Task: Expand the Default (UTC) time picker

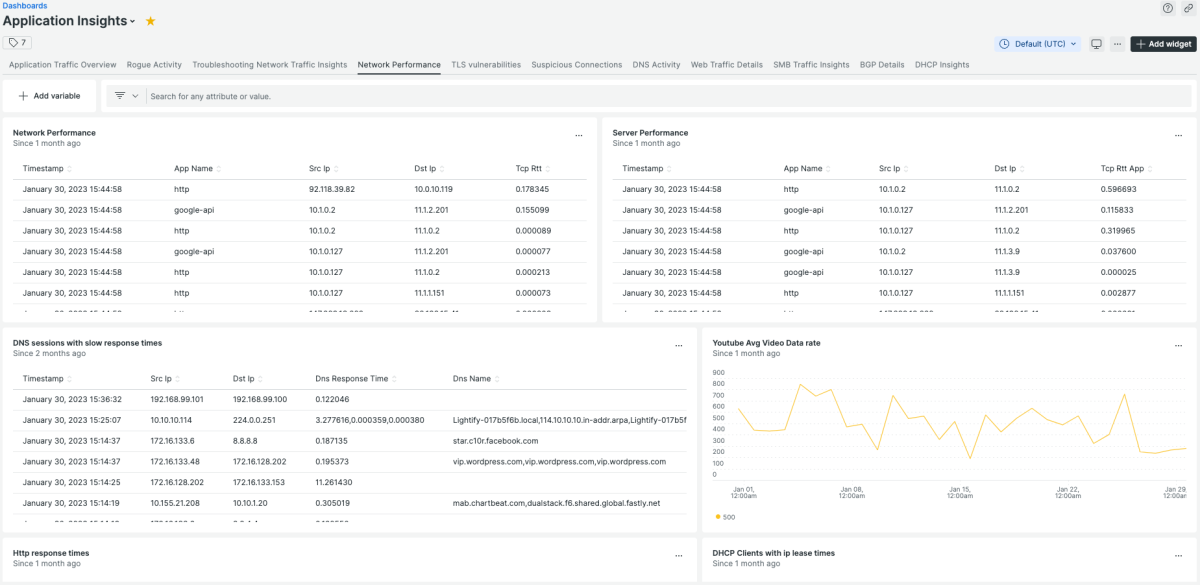Action: pos(1039,44)
